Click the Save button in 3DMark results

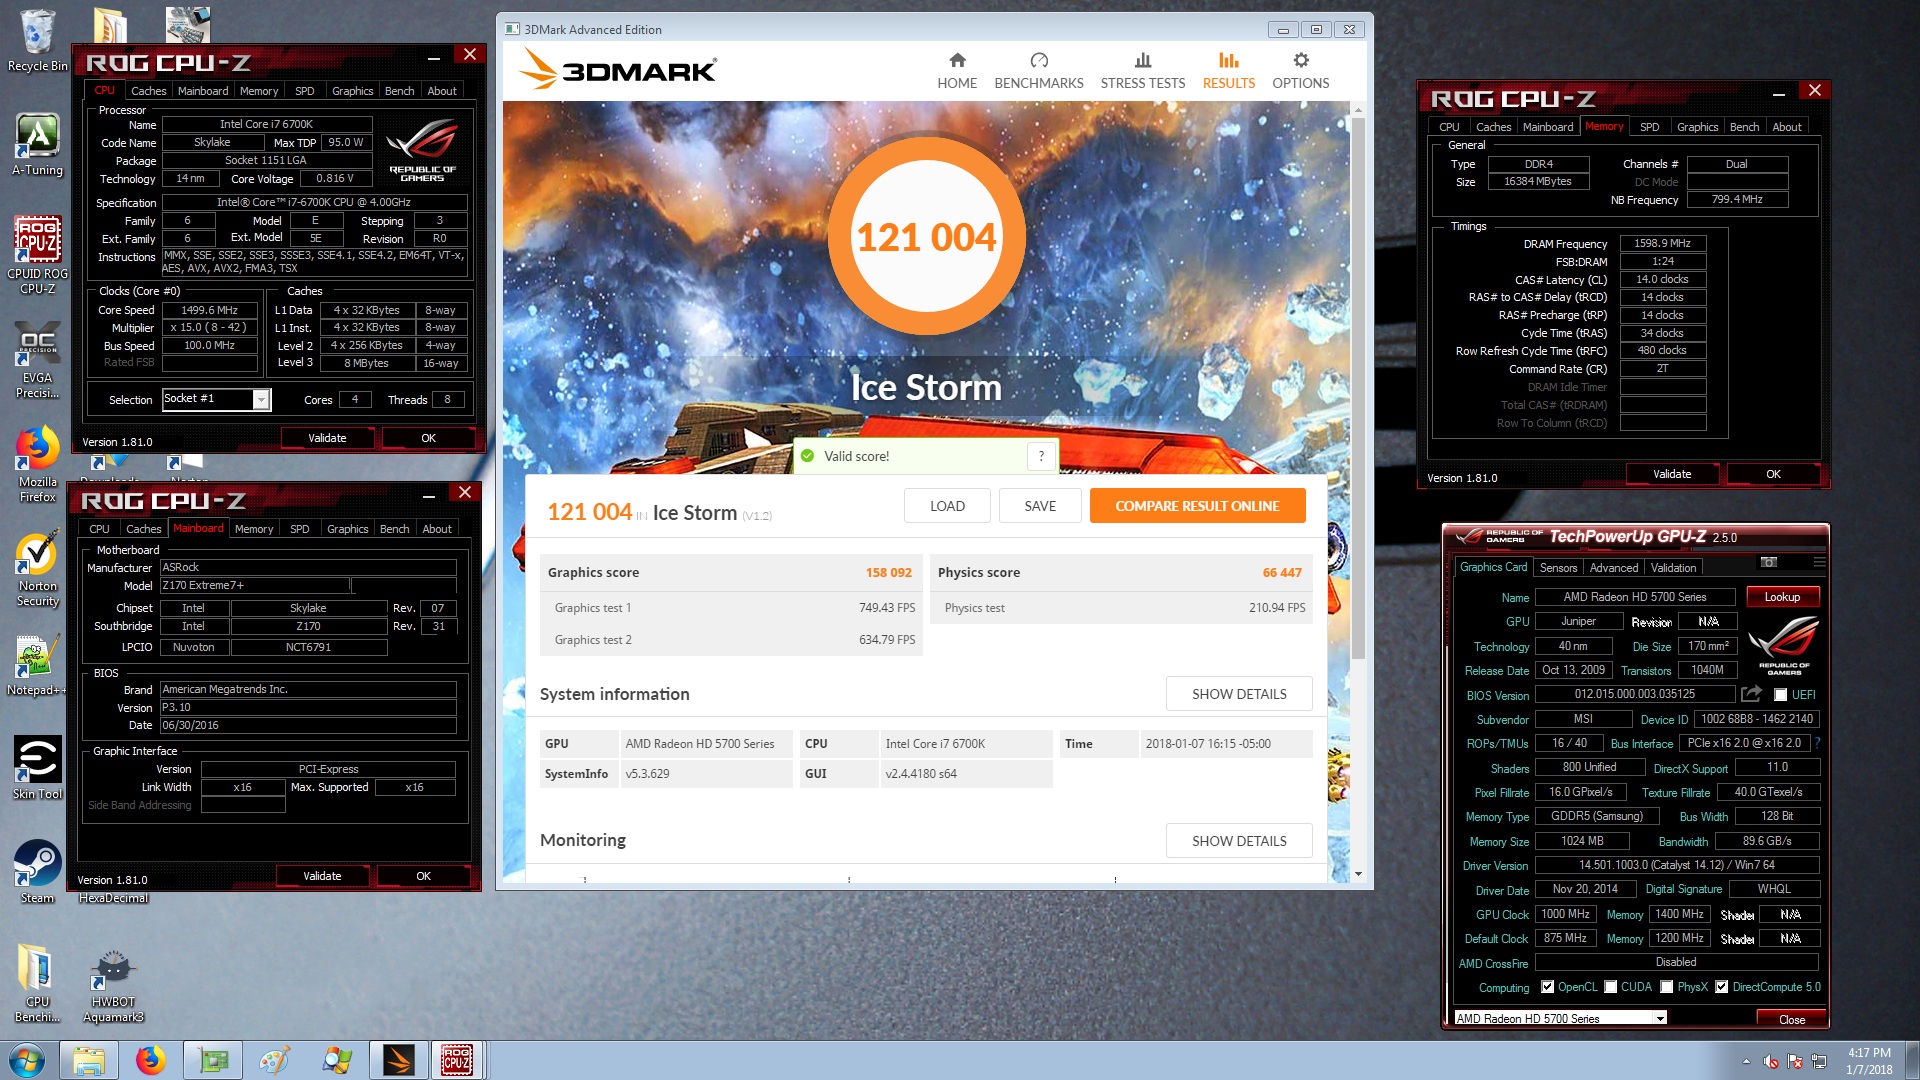coord(1040,506)
